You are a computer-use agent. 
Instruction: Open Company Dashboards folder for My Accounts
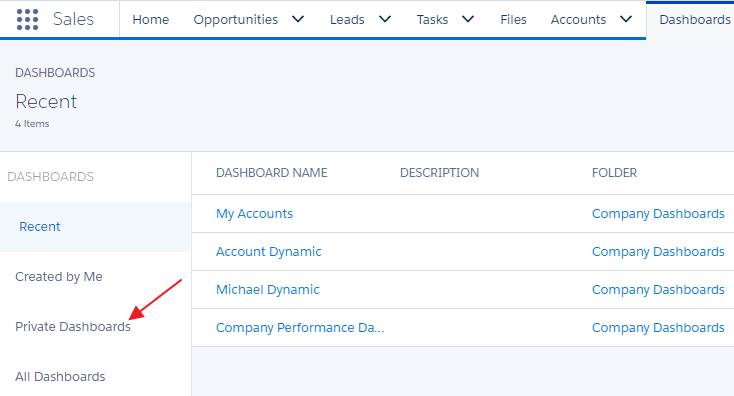point(658,213)
